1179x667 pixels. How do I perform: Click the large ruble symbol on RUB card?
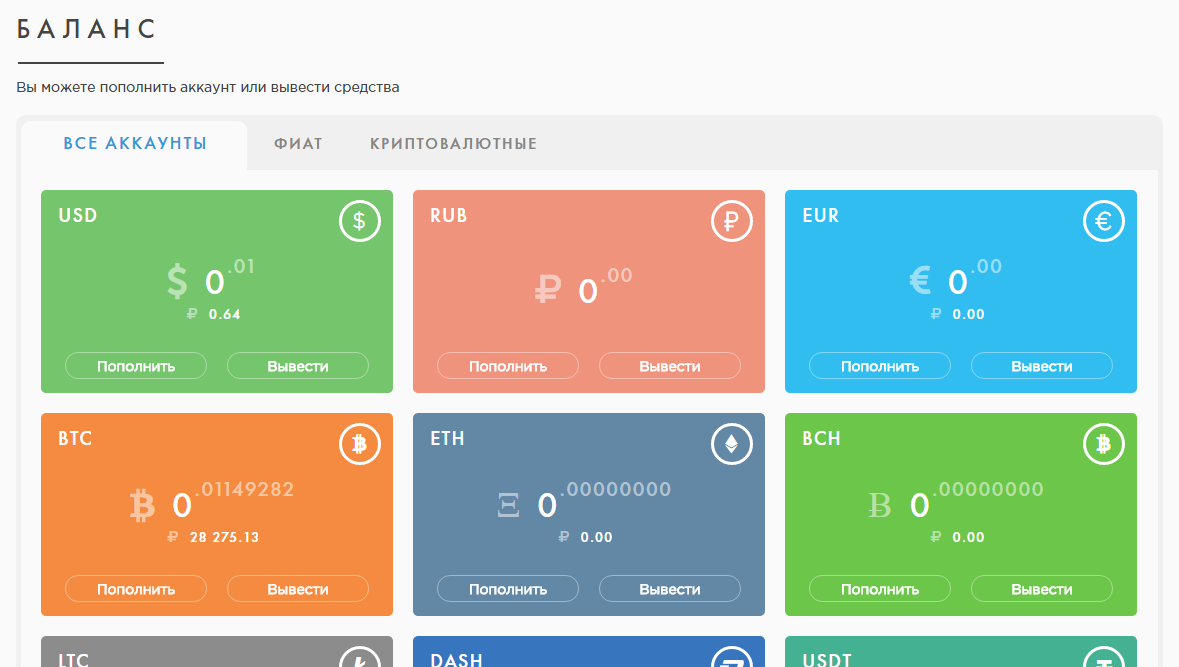tap(548, 290)
